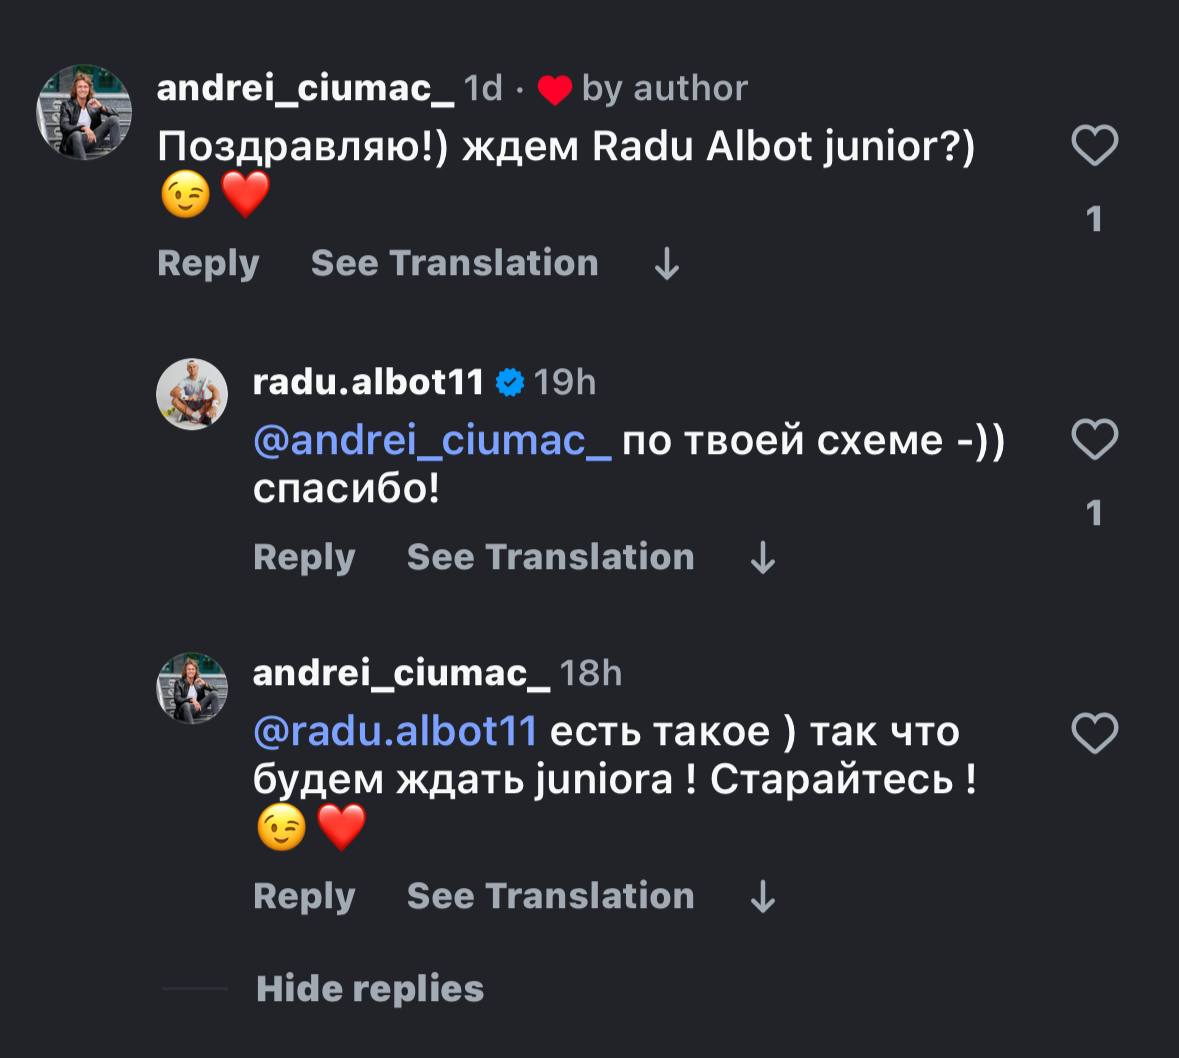Reply to andrei_ciumac_'s last comment
Screen dimensions: 1179x1058
(304, 896)
